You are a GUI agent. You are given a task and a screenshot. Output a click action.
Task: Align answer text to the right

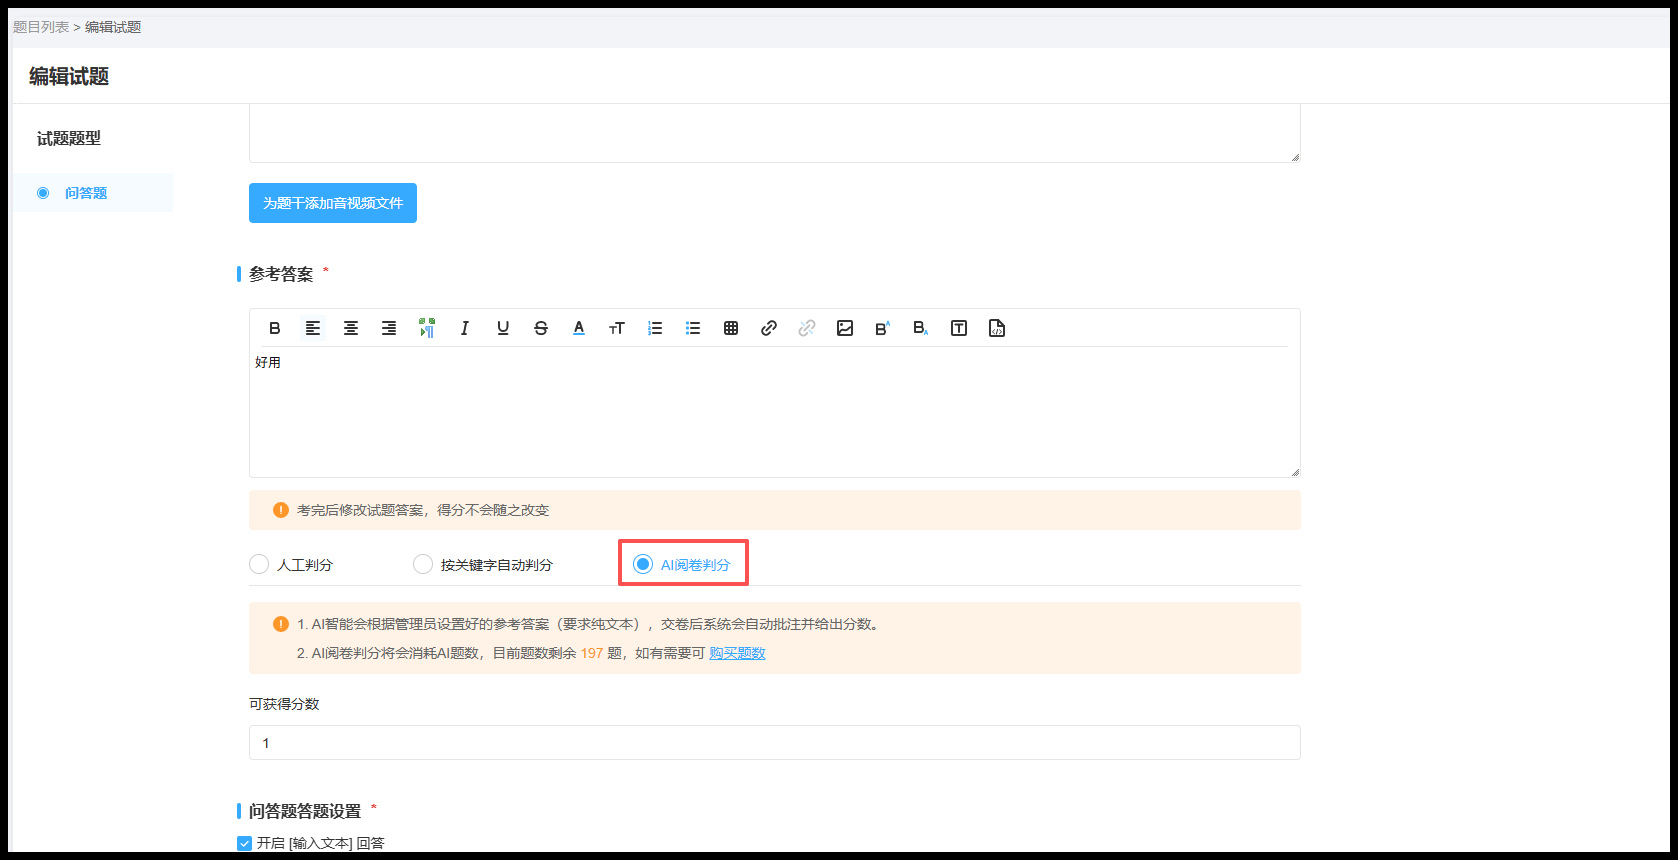[x=389, y=328]
